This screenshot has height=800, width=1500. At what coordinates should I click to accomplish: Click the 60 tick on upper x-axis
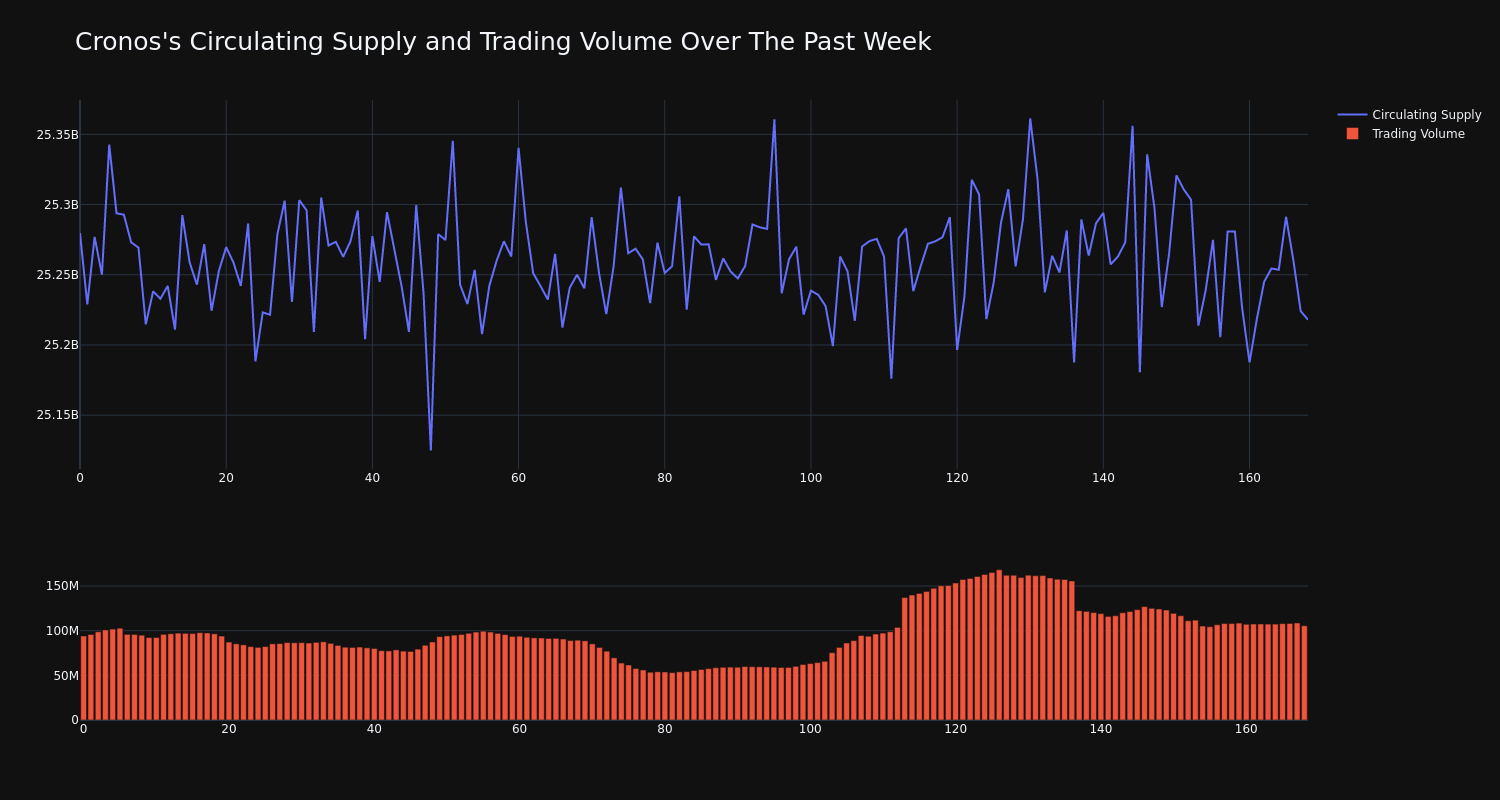tap(518, 478)
